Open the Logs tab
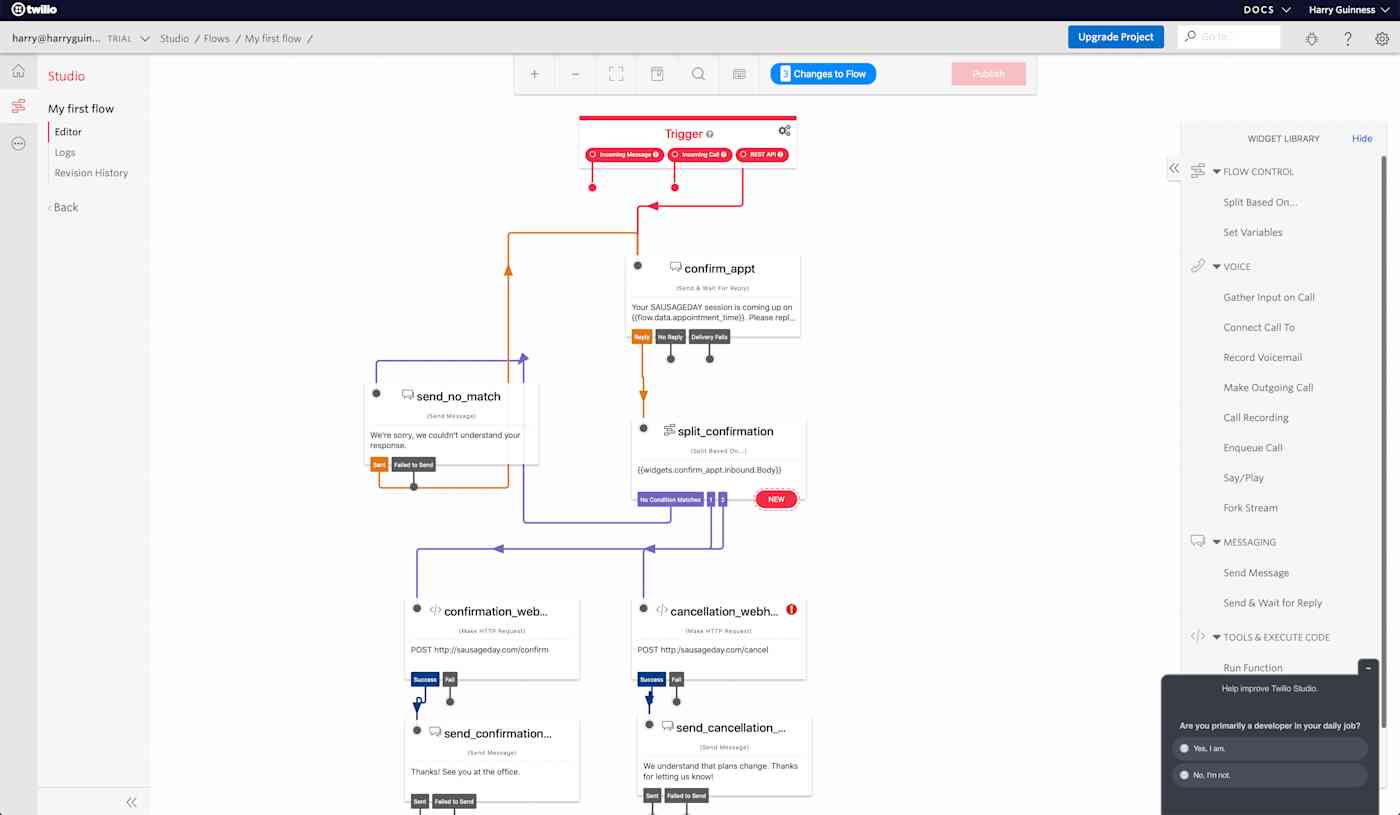 [x=65, y=152]
